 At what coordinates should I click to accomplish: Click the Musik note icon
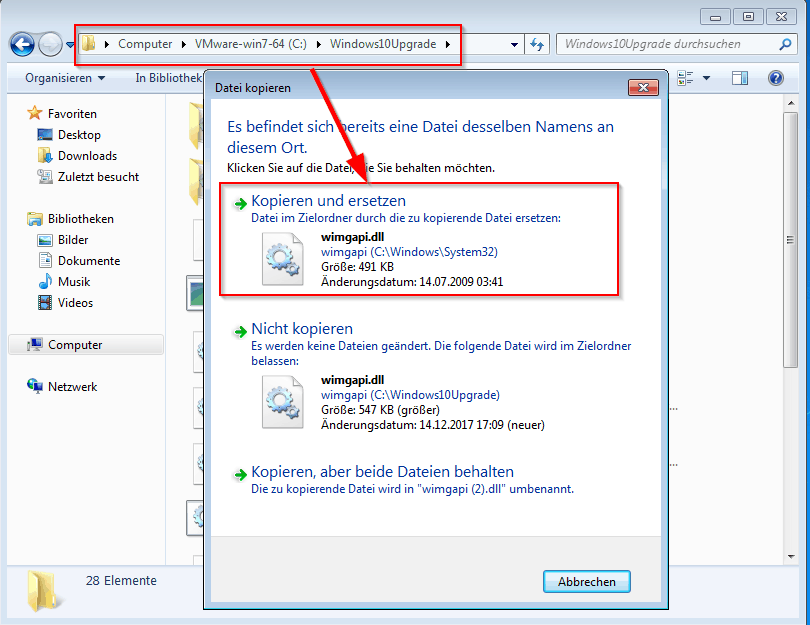point(45,282)
